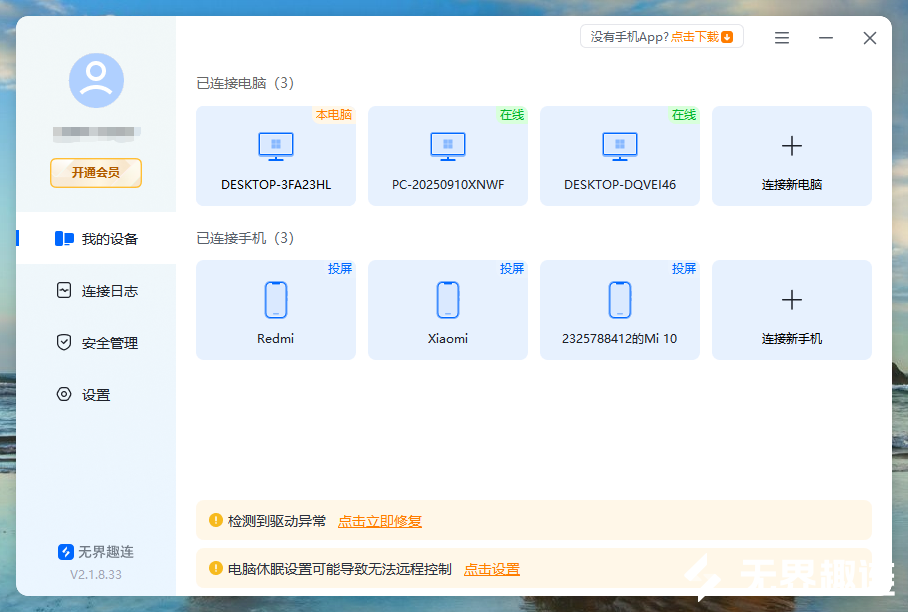908x612 pixels.
Task: Click the 无界趣连 logo icon
Action: (x=64, y=550)
